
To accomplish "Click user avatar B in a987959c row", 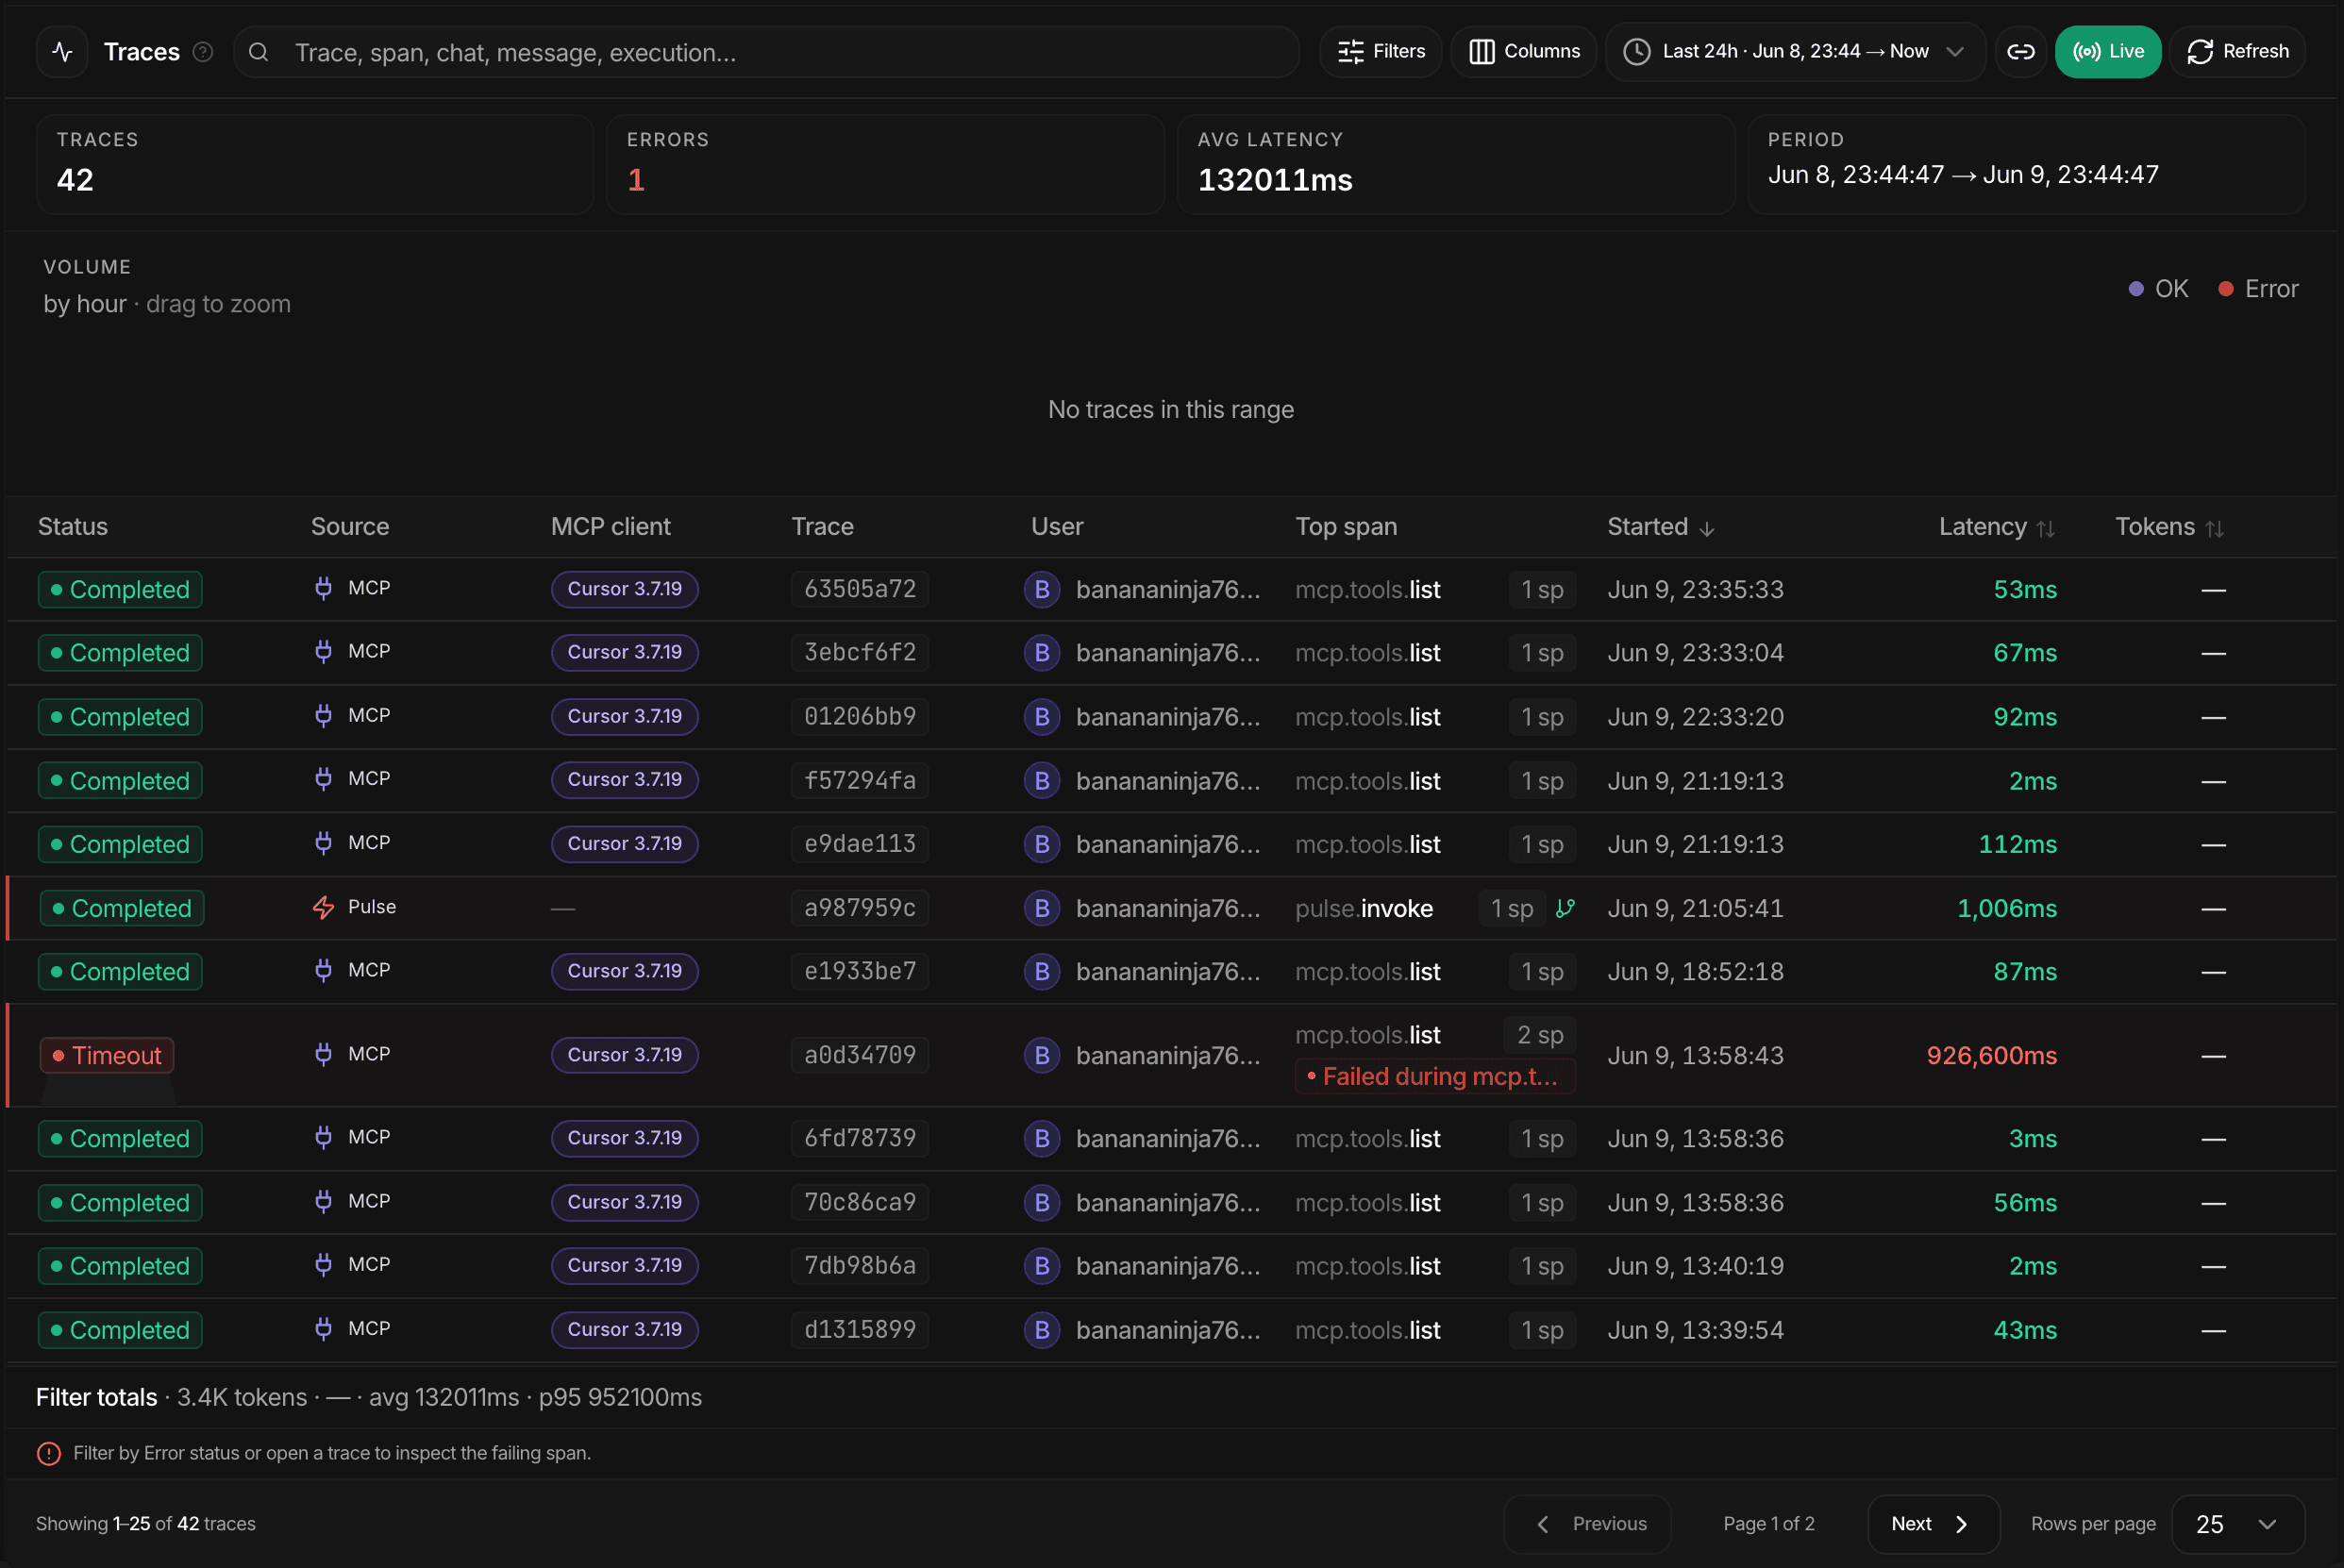I will coord(1042,908).
